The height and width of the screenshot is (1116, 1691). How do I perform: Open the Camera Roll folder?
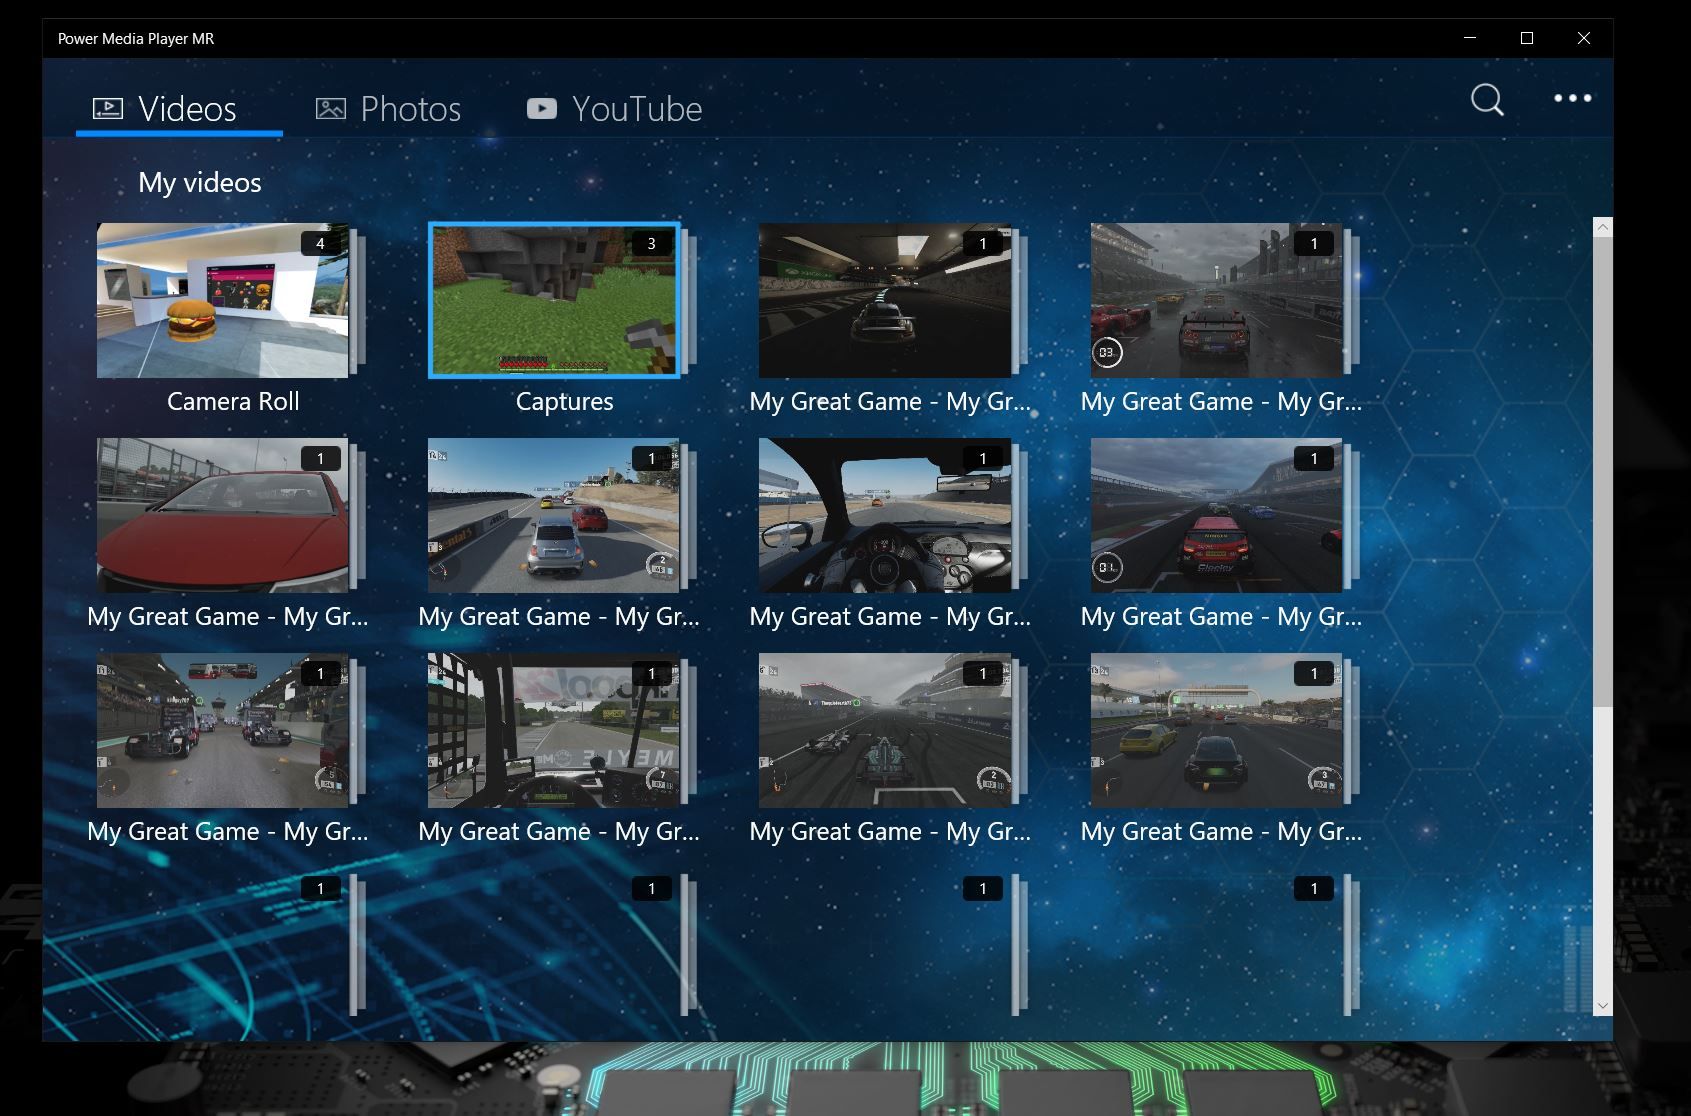point(222,300)
